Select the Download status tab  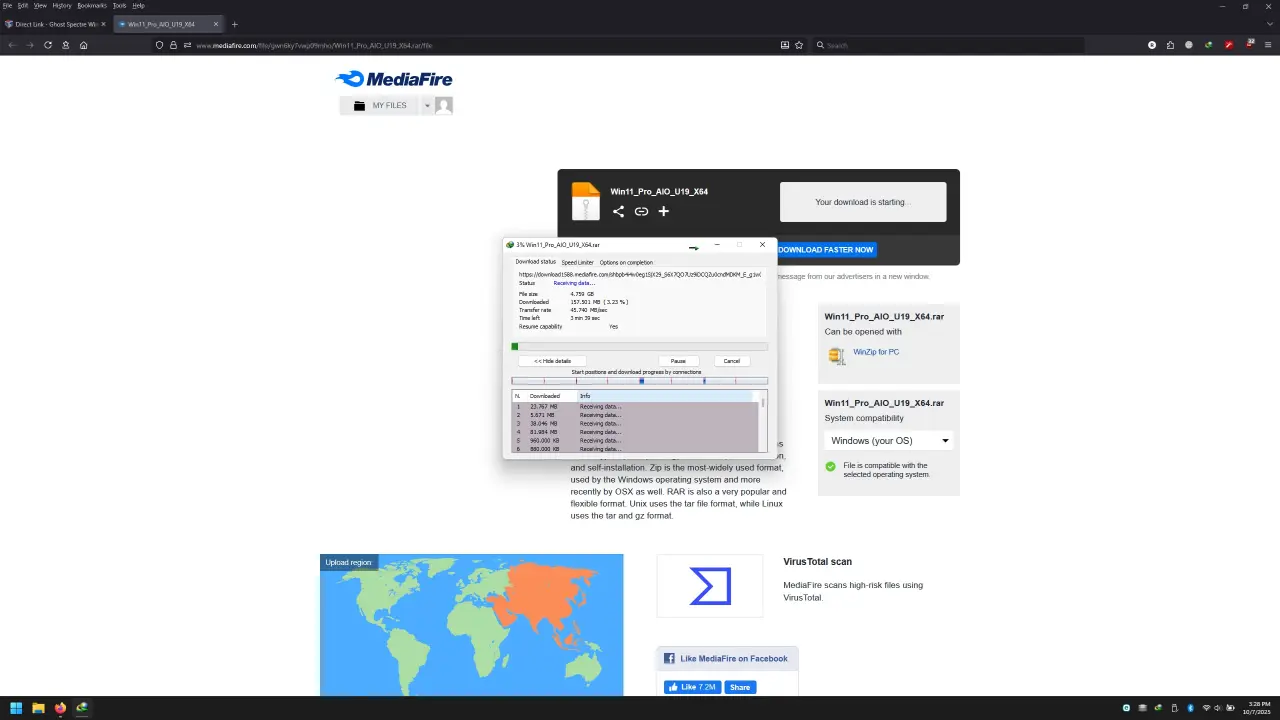[535, 262]
